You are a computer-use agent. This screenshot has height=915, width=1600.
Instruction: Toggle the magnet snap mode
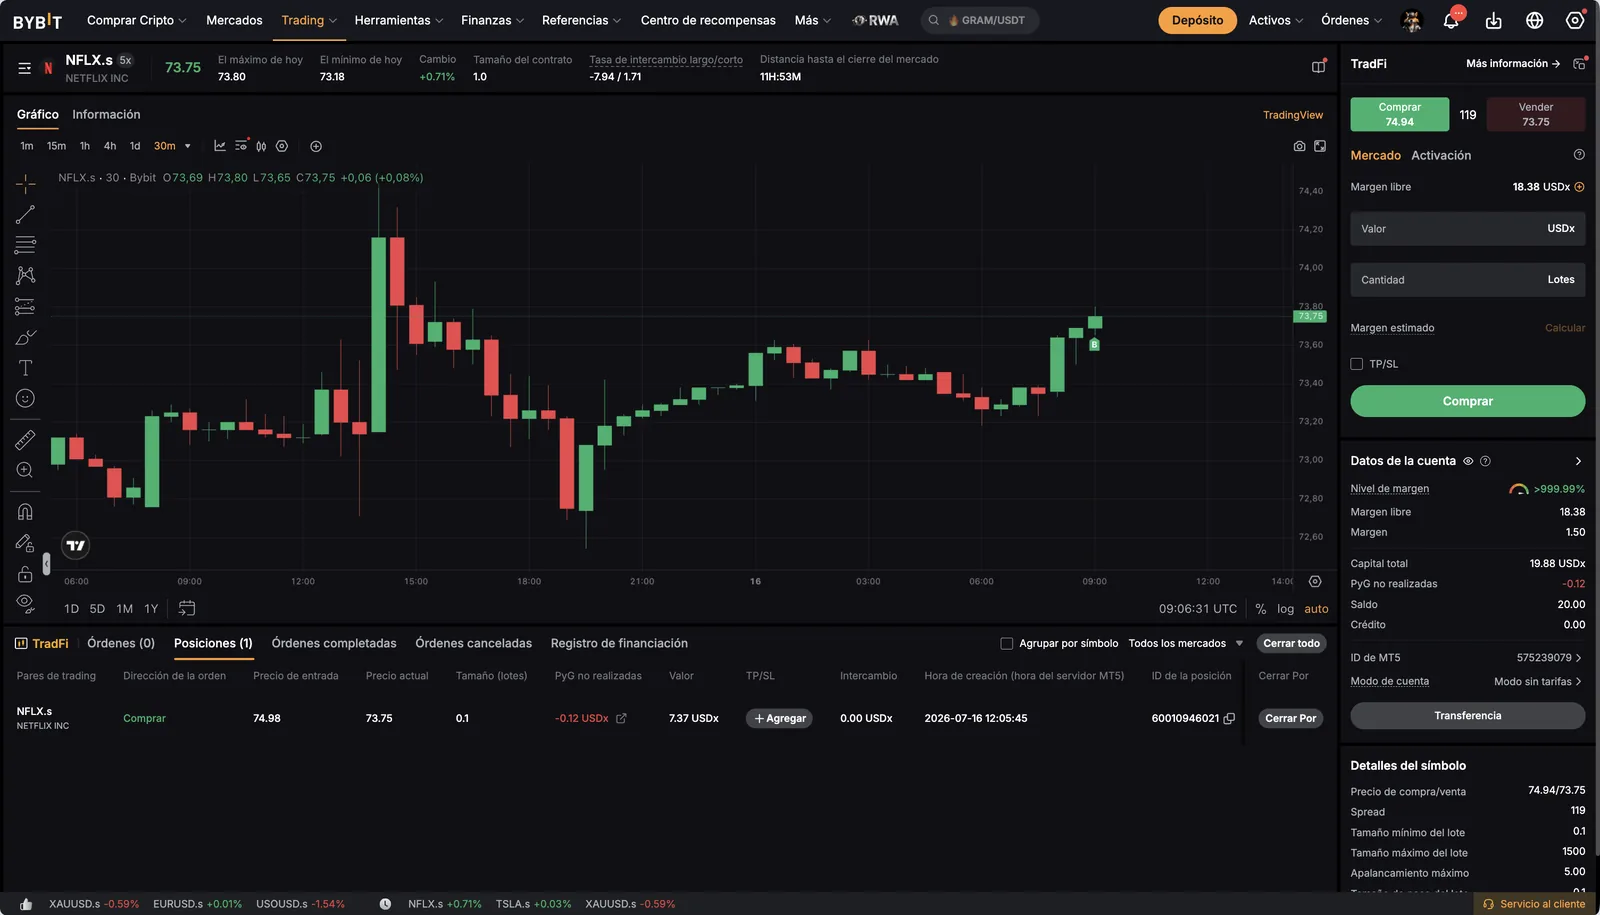tap(25, 511)
